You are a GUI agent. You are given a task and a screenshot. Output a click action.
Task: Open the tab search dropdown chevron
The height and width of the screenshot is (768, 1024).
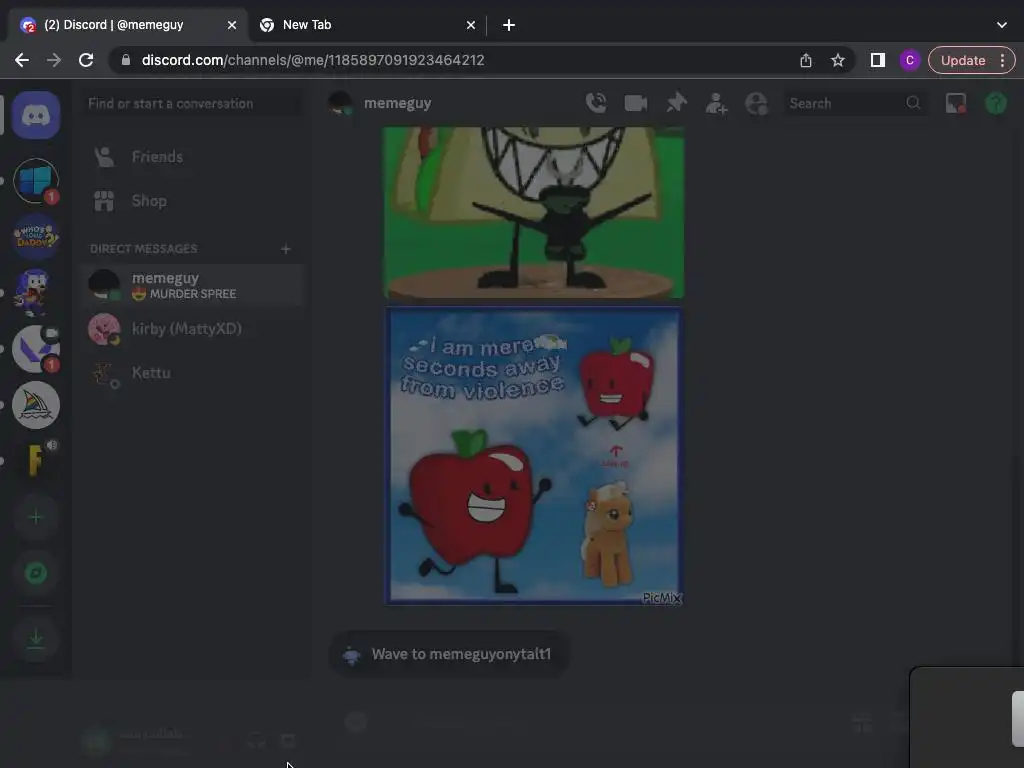click(x=1002, y=25)
